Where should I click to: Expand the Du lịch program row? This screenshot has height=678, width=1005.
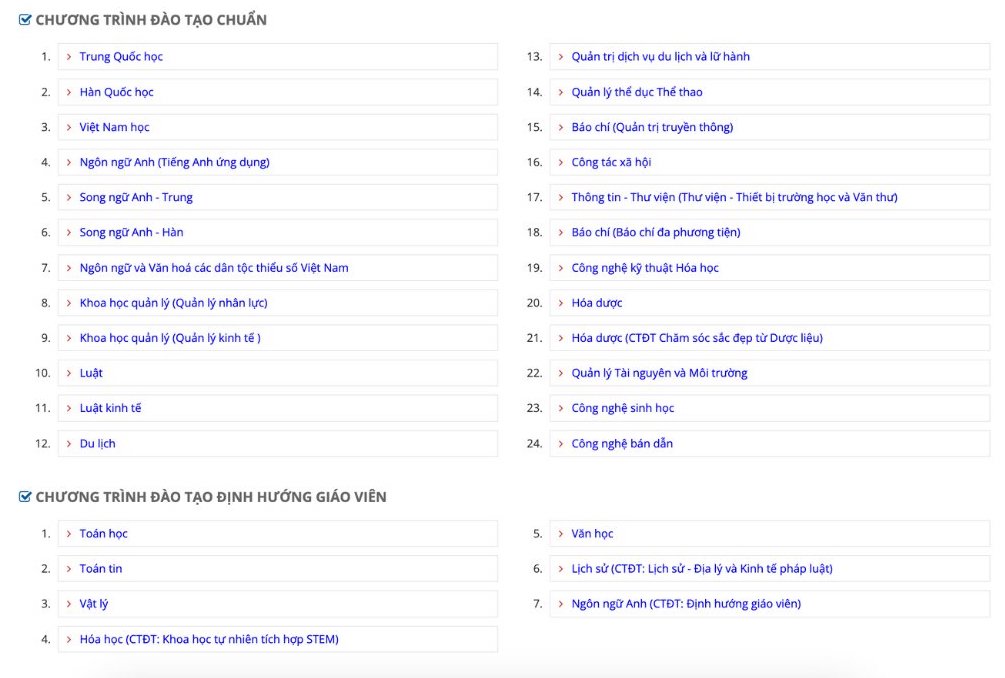(278, 443)
